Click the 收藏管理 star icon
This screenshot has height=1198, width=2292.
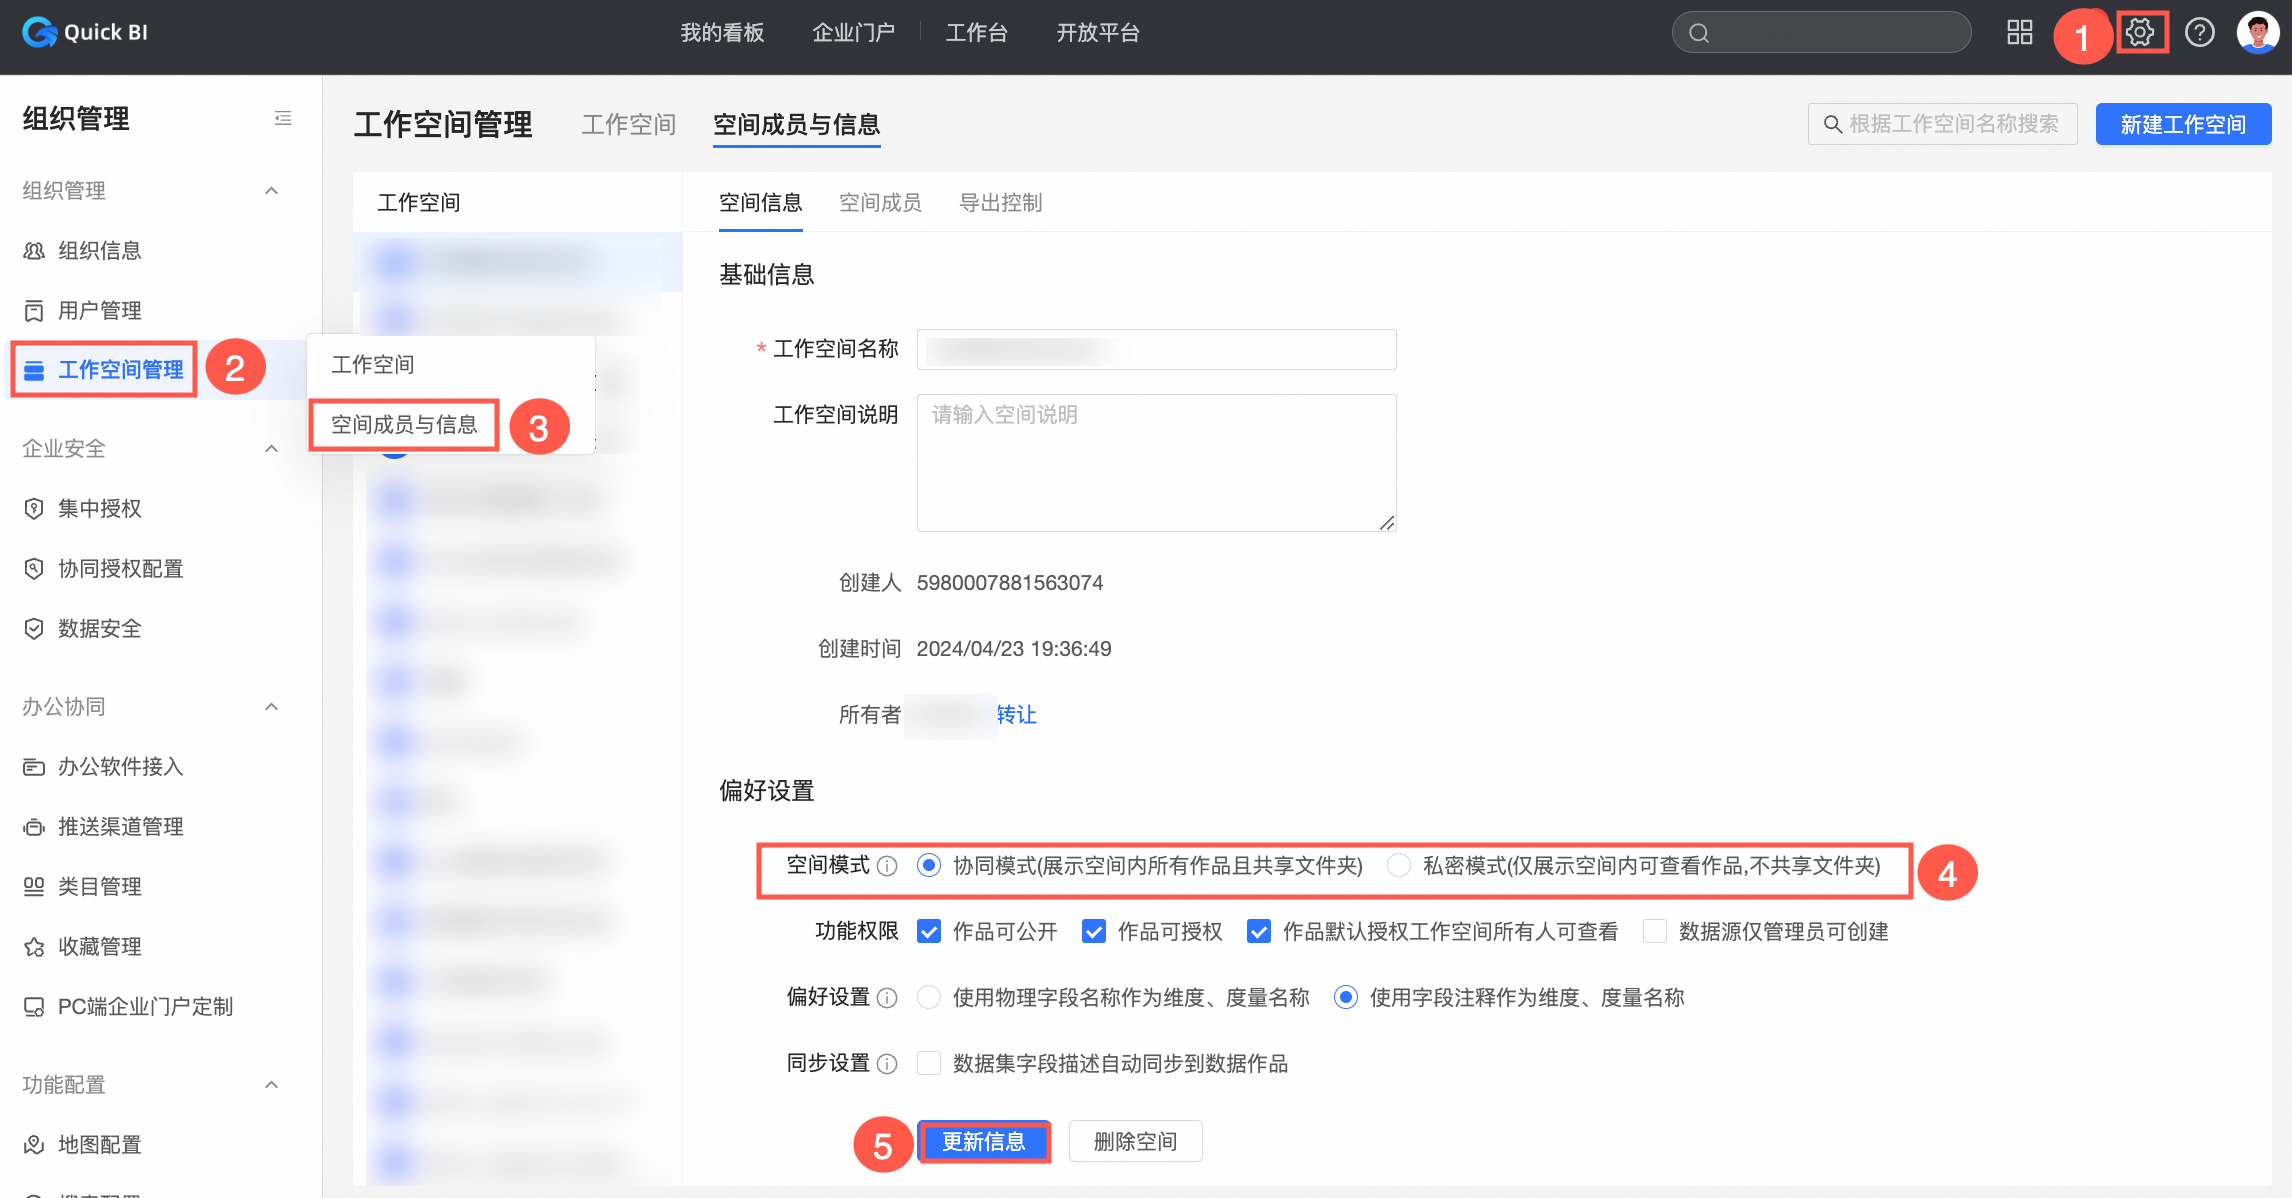[34, 947]
